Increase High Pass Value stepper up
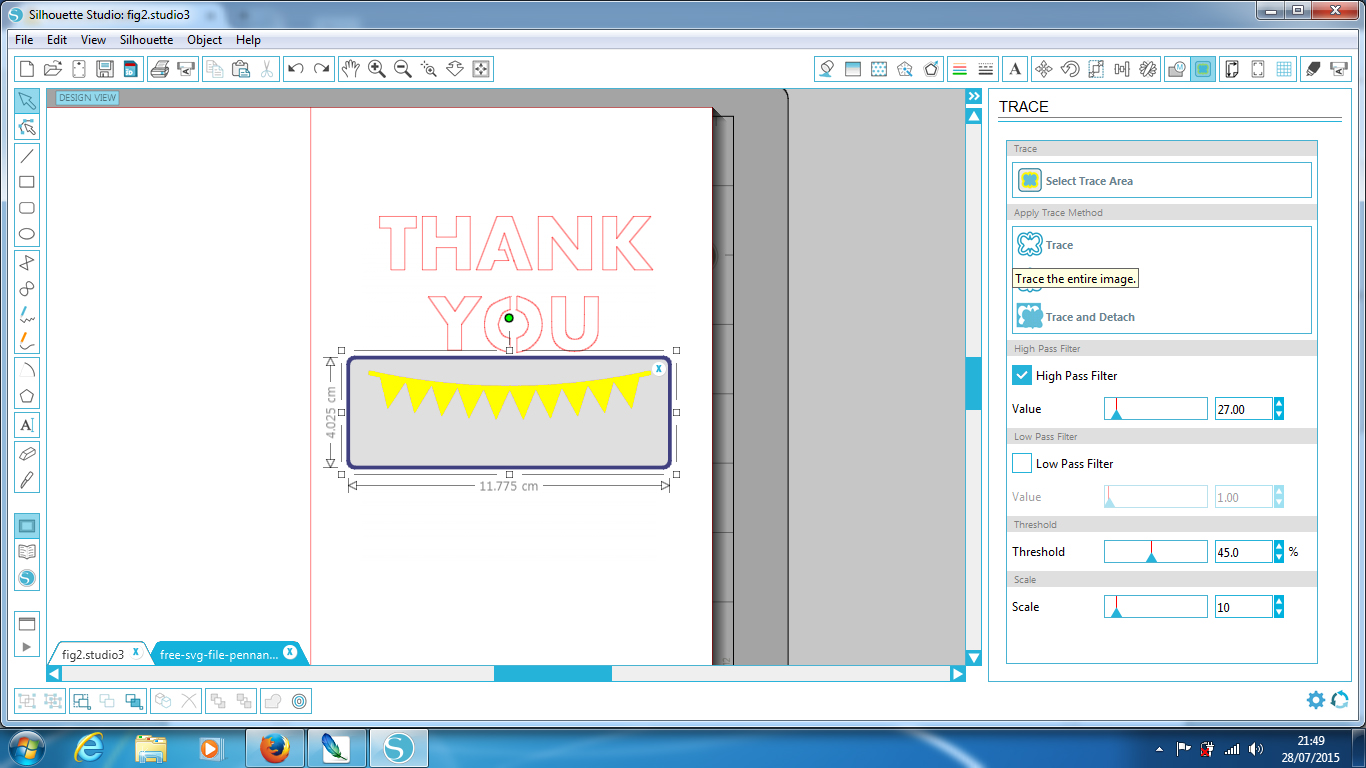Viewport: 1366px width, 768px height. tap(1279, 403)
